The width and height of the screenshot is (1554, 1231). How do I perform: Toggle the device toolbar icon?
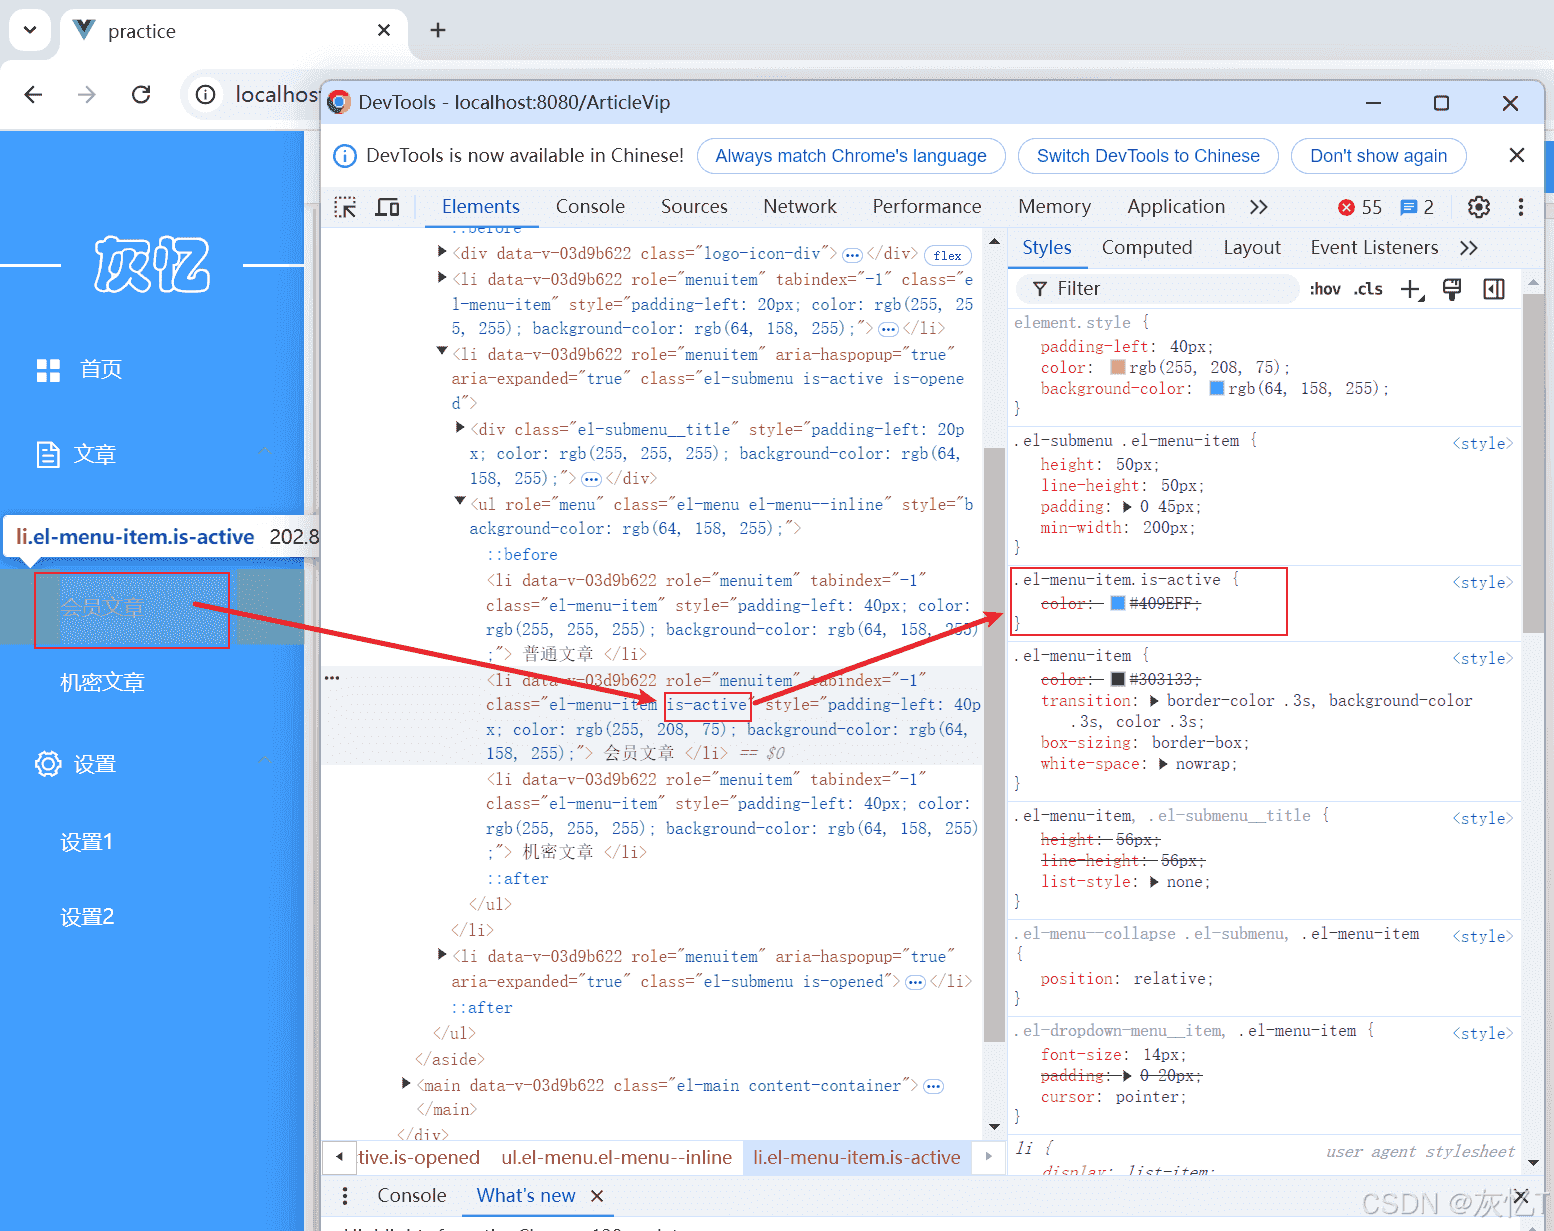388,207
